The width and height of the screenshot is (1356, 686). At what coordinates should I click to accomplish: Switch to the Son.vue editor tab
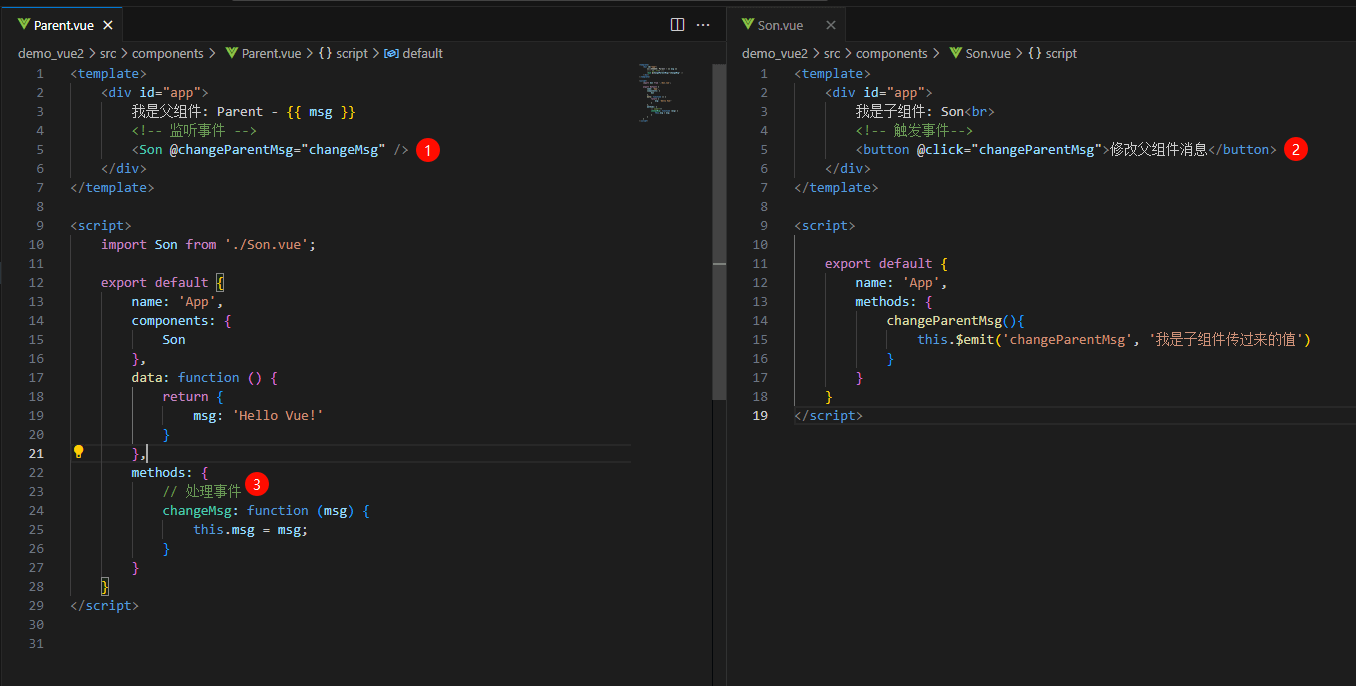780,25
